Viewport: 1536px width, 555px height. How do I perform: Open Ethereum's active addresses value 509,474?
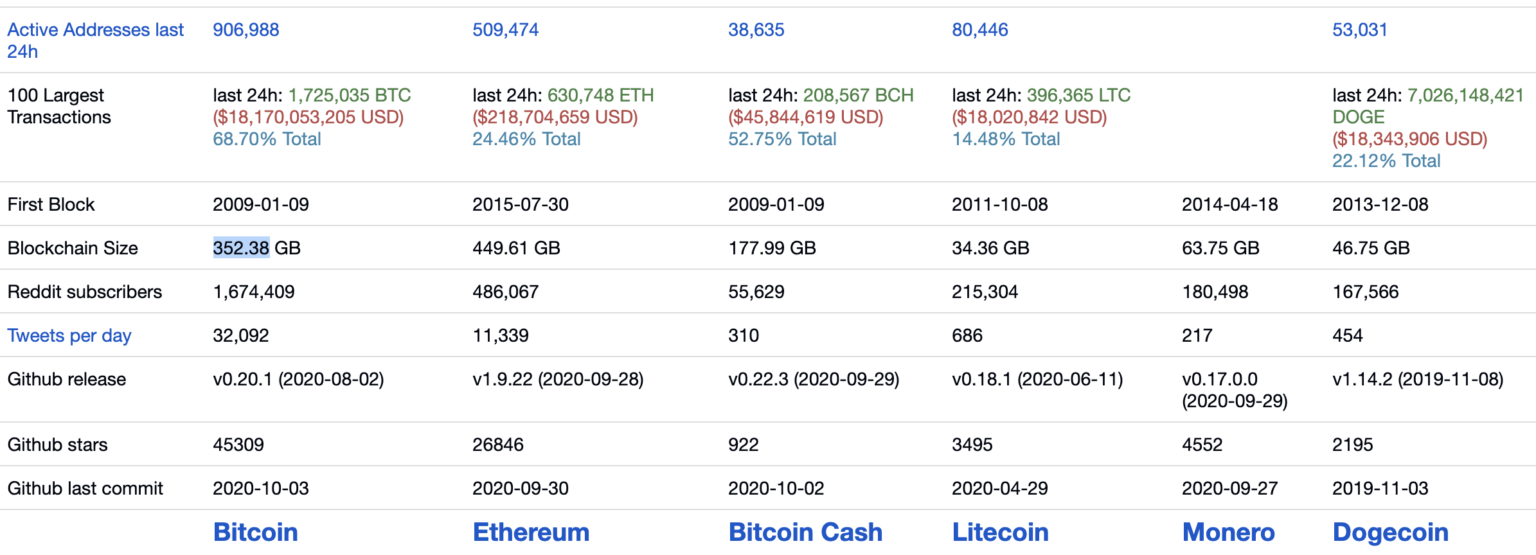pyautogui.click(x=505, y=30)
